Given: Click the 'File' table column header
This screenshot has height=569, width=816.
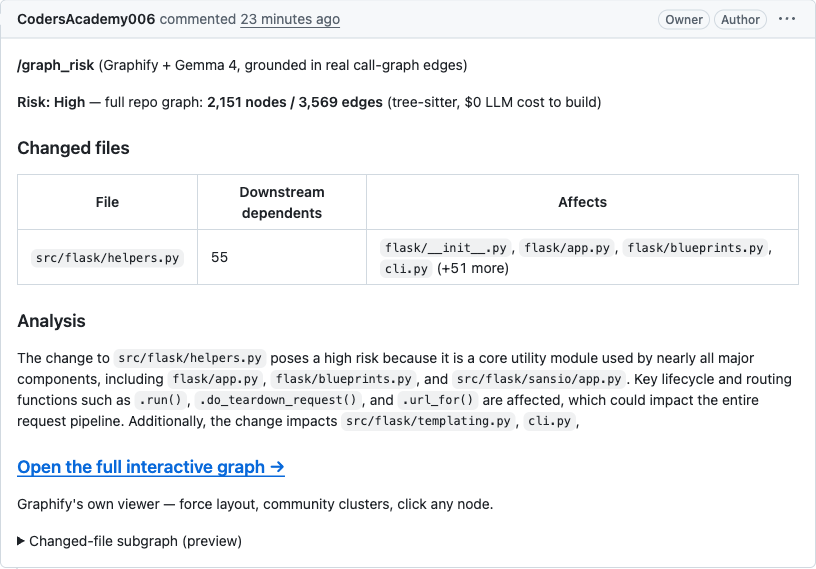Looking at the screenshot, I should [107, 202].
